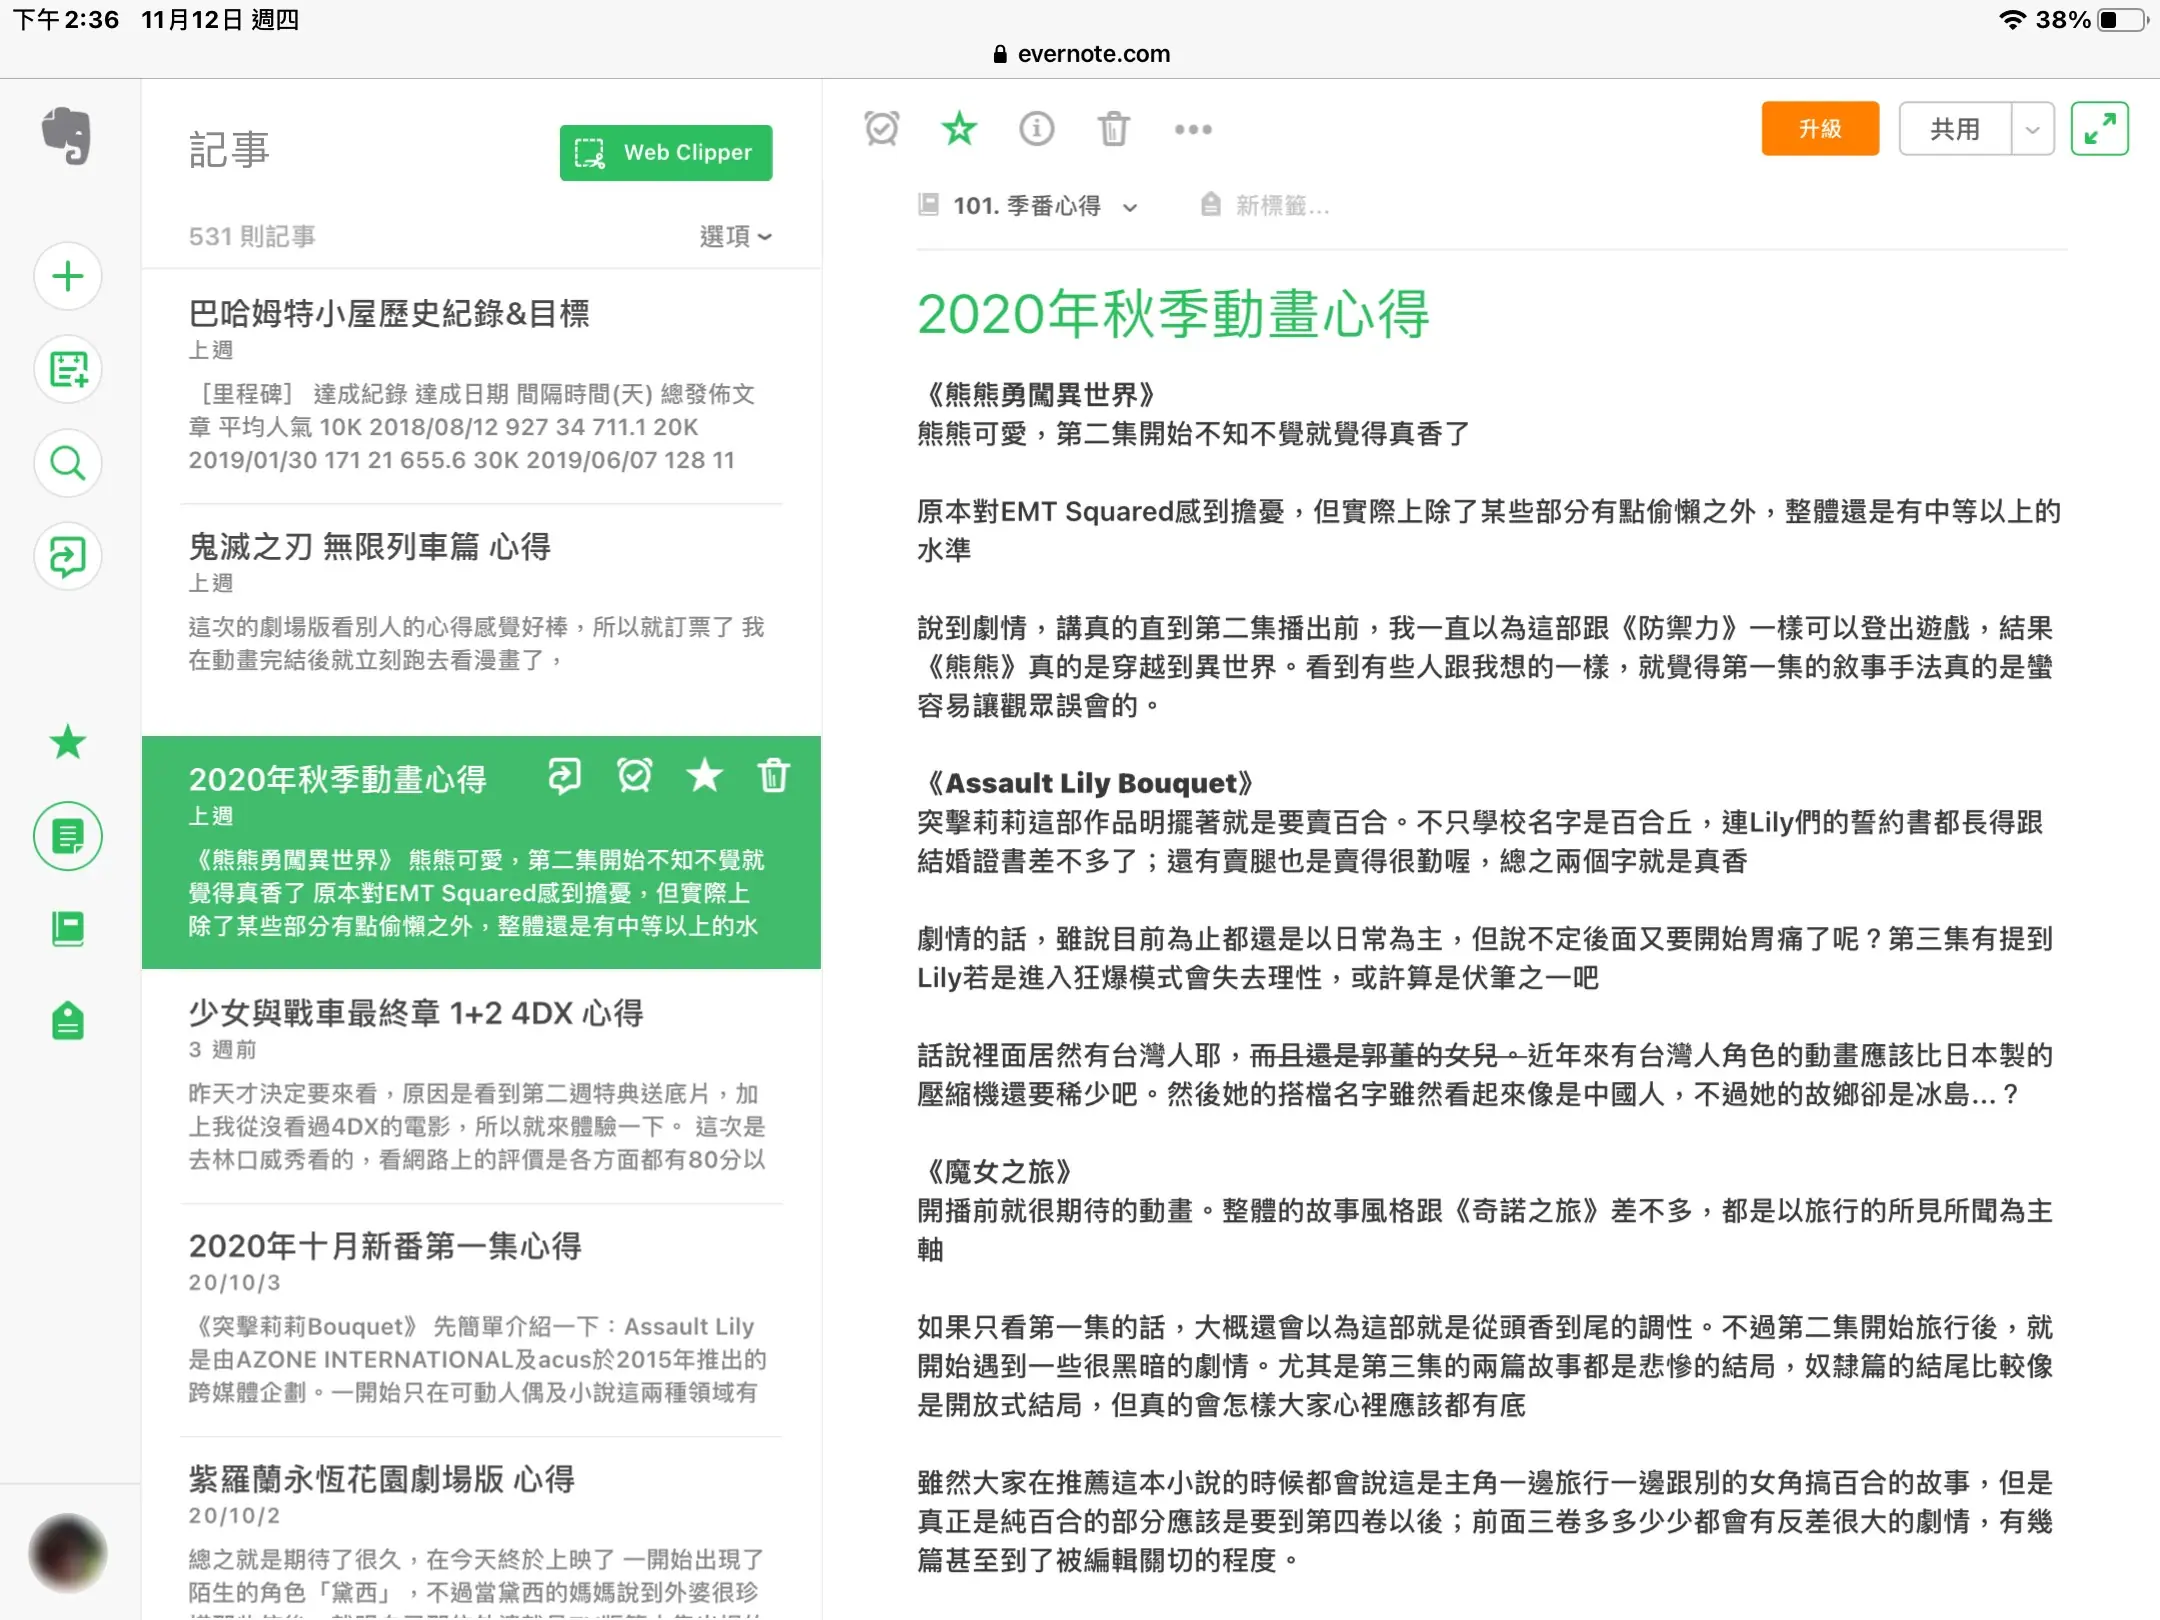Open Notebooks icon in sidebar

click(68, 929)
